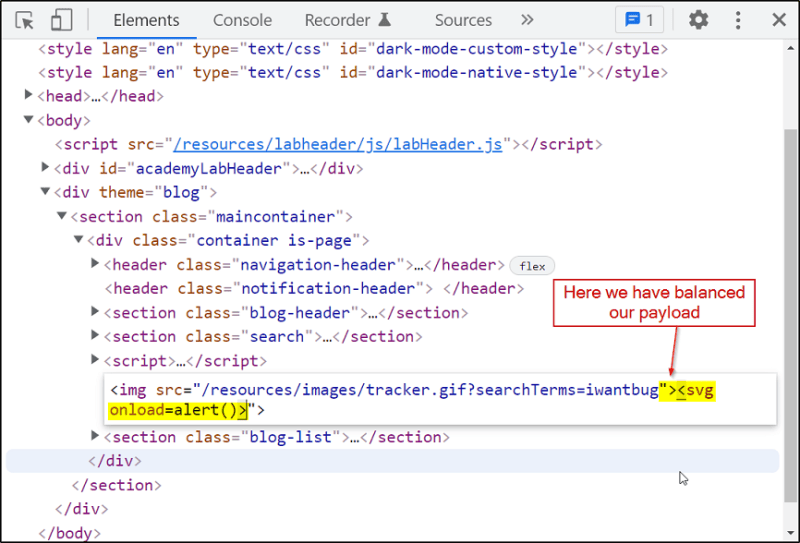This screenshot has width=800, height=543.
Task: Expand the blog-header section
Action: pos(95,311)
